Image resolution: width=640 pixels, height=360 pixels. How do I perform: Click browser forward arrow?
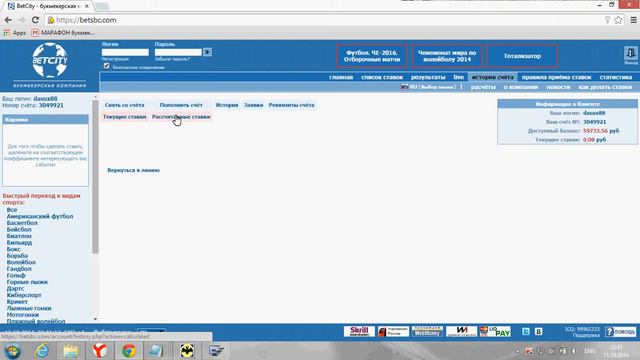point(22,20)
